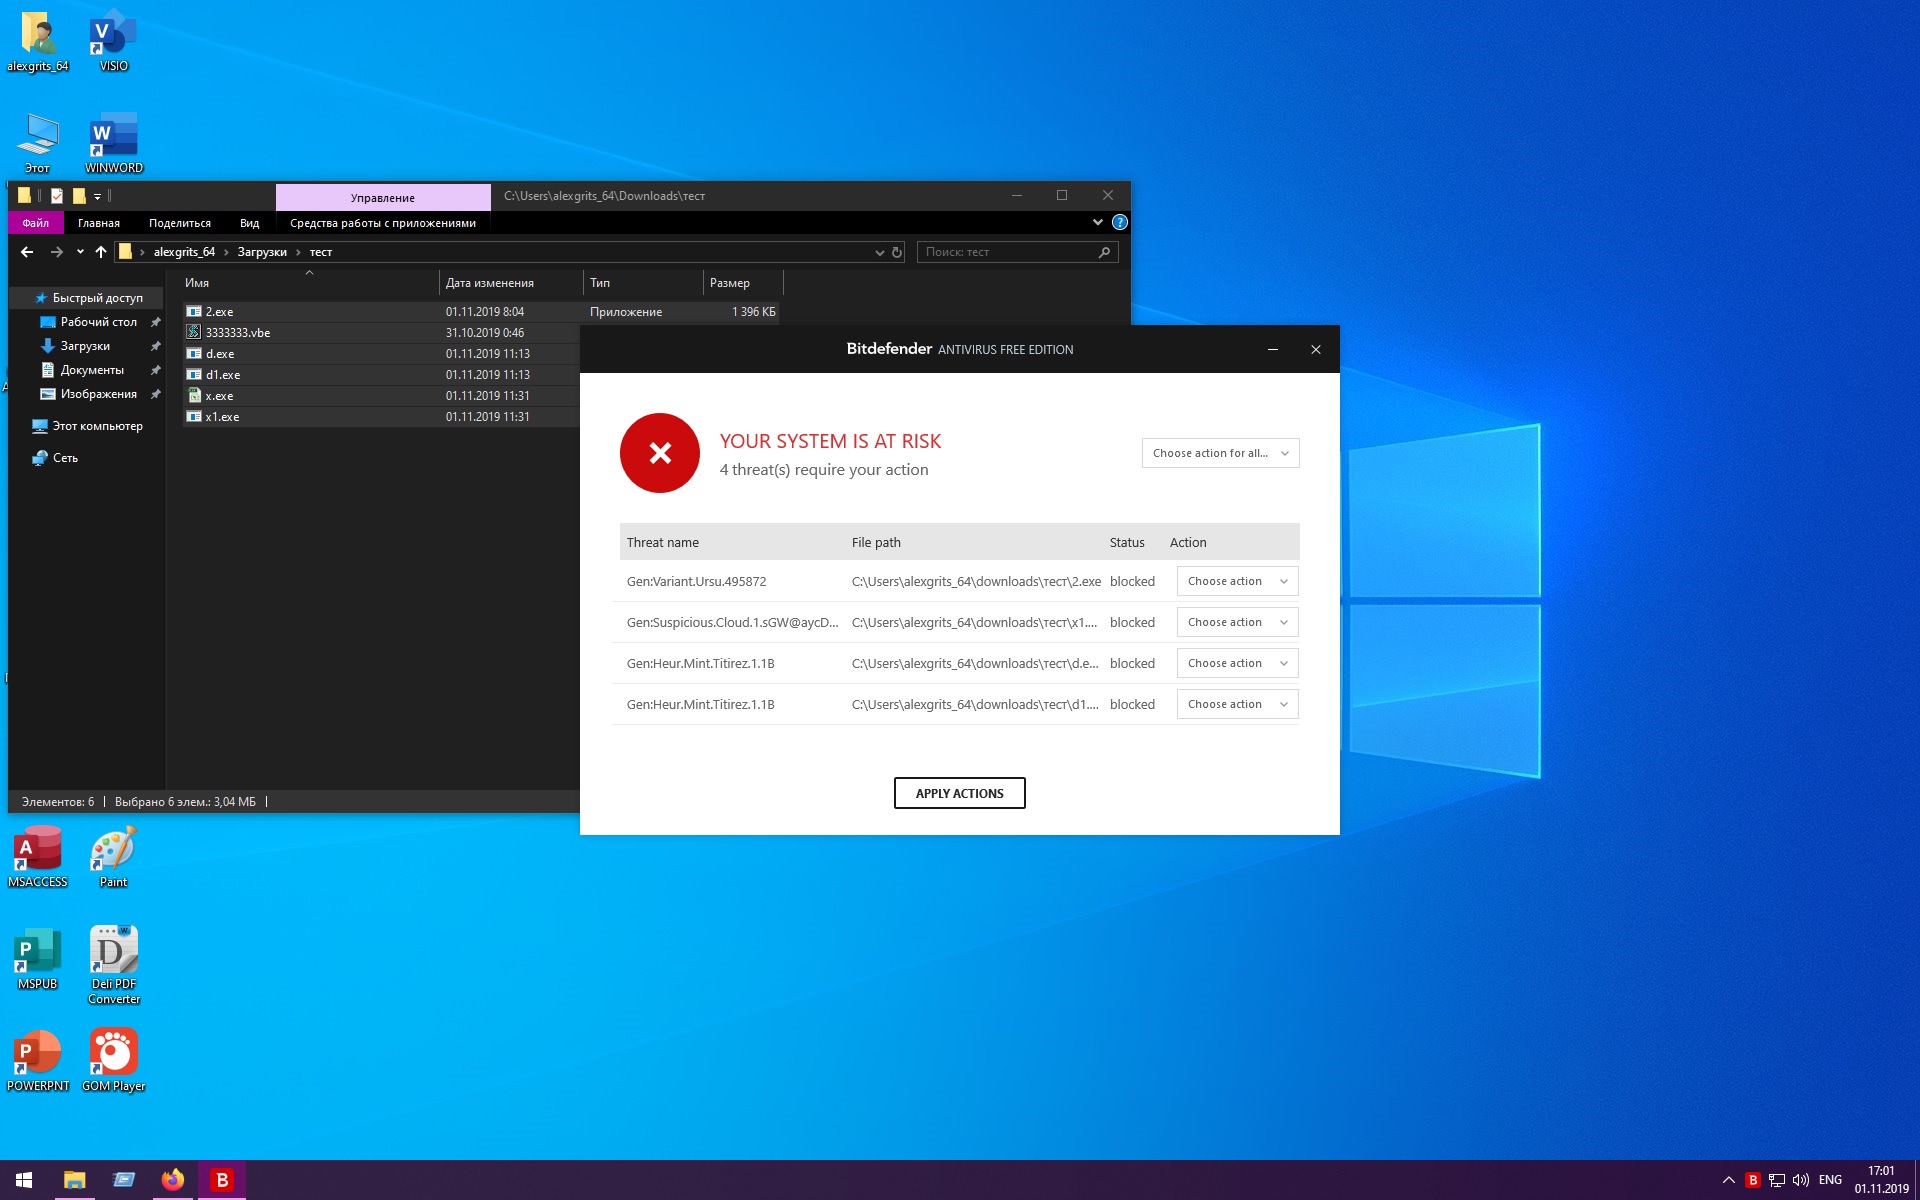Viewport: 1920px width, 1200px height.
Task: Open the Файл menu tab
Action: click(36, 223)
